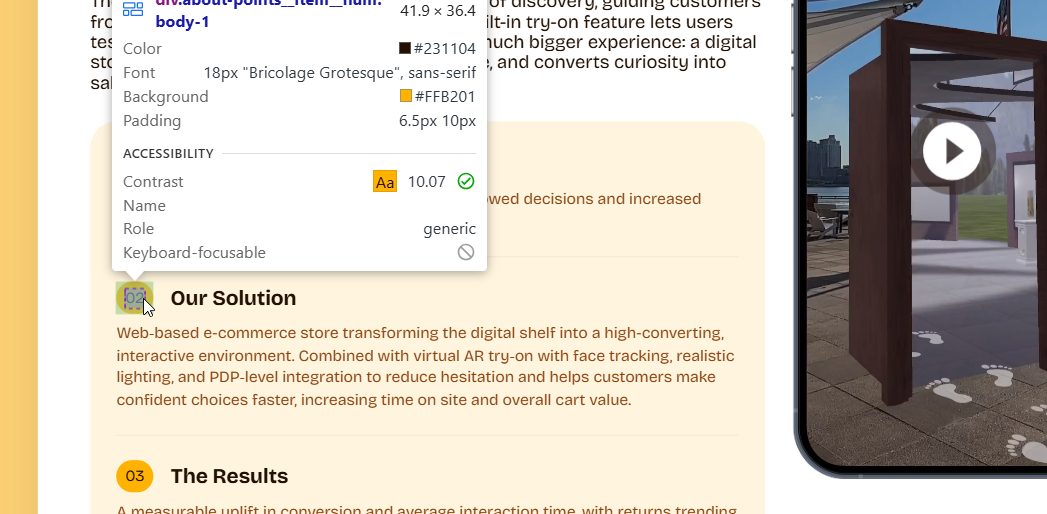This screenshot has width=1047, height=514.
Task: Click the body-1 class name in the tooltip
Action: 182,22
